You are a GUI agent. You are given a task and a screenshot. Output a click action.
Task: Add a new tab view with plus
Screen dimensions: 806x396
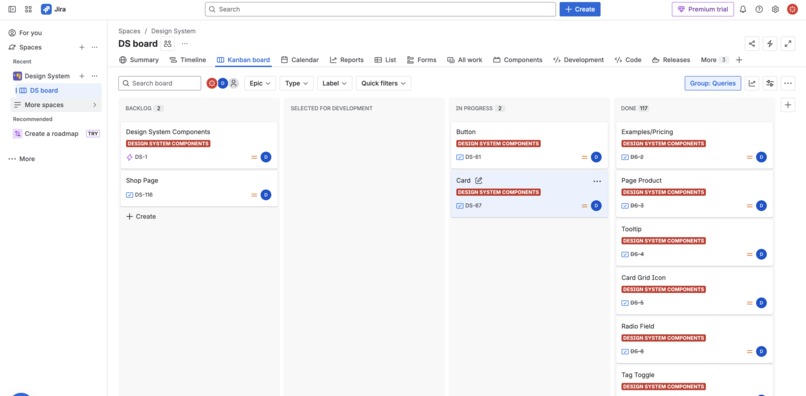[739, 60]
